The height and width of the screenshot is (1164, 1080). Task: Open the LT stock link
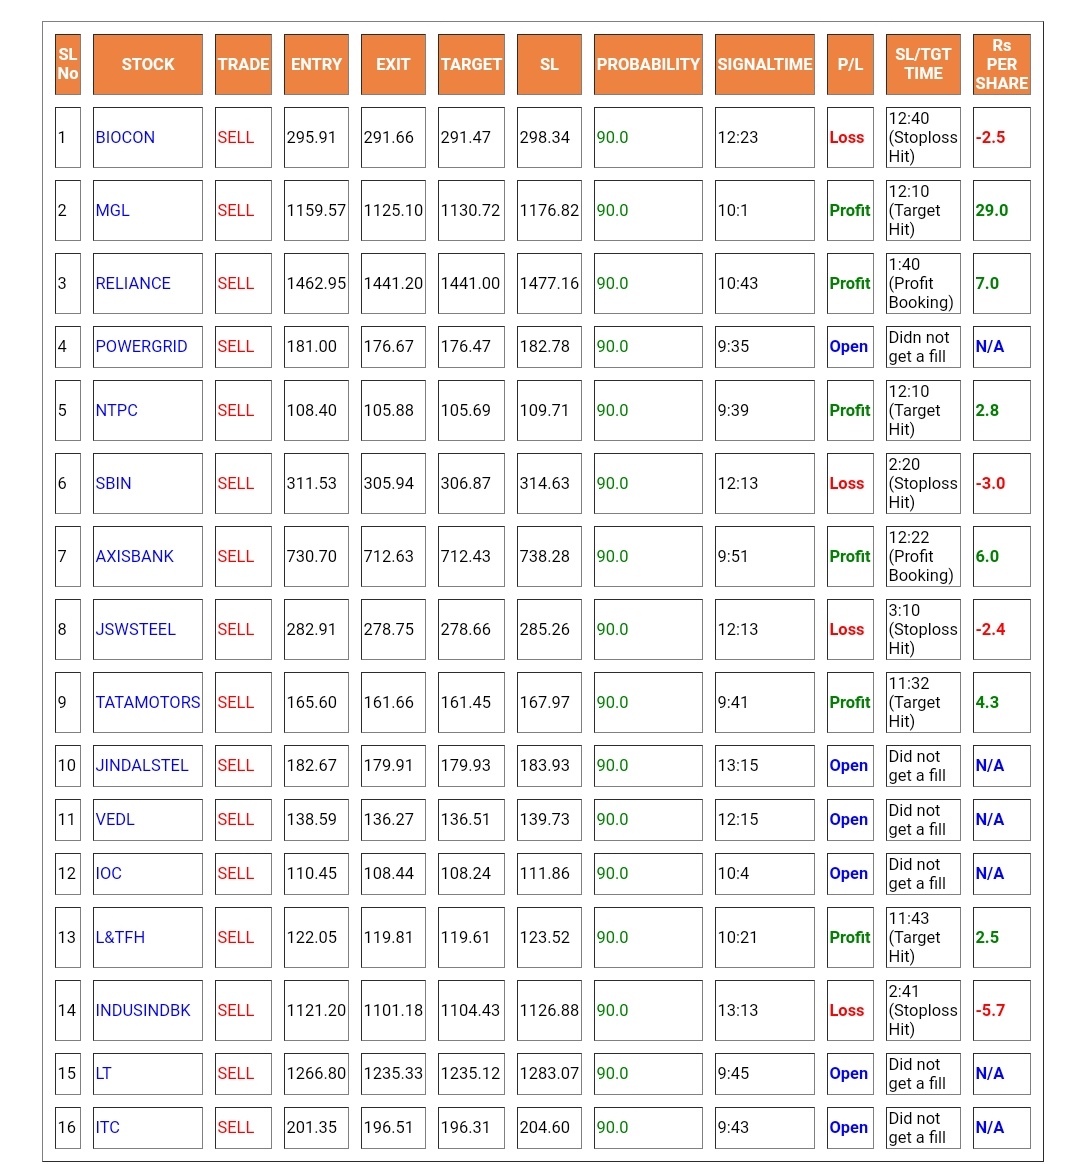pyautogui.click(x=104, y=1073)
